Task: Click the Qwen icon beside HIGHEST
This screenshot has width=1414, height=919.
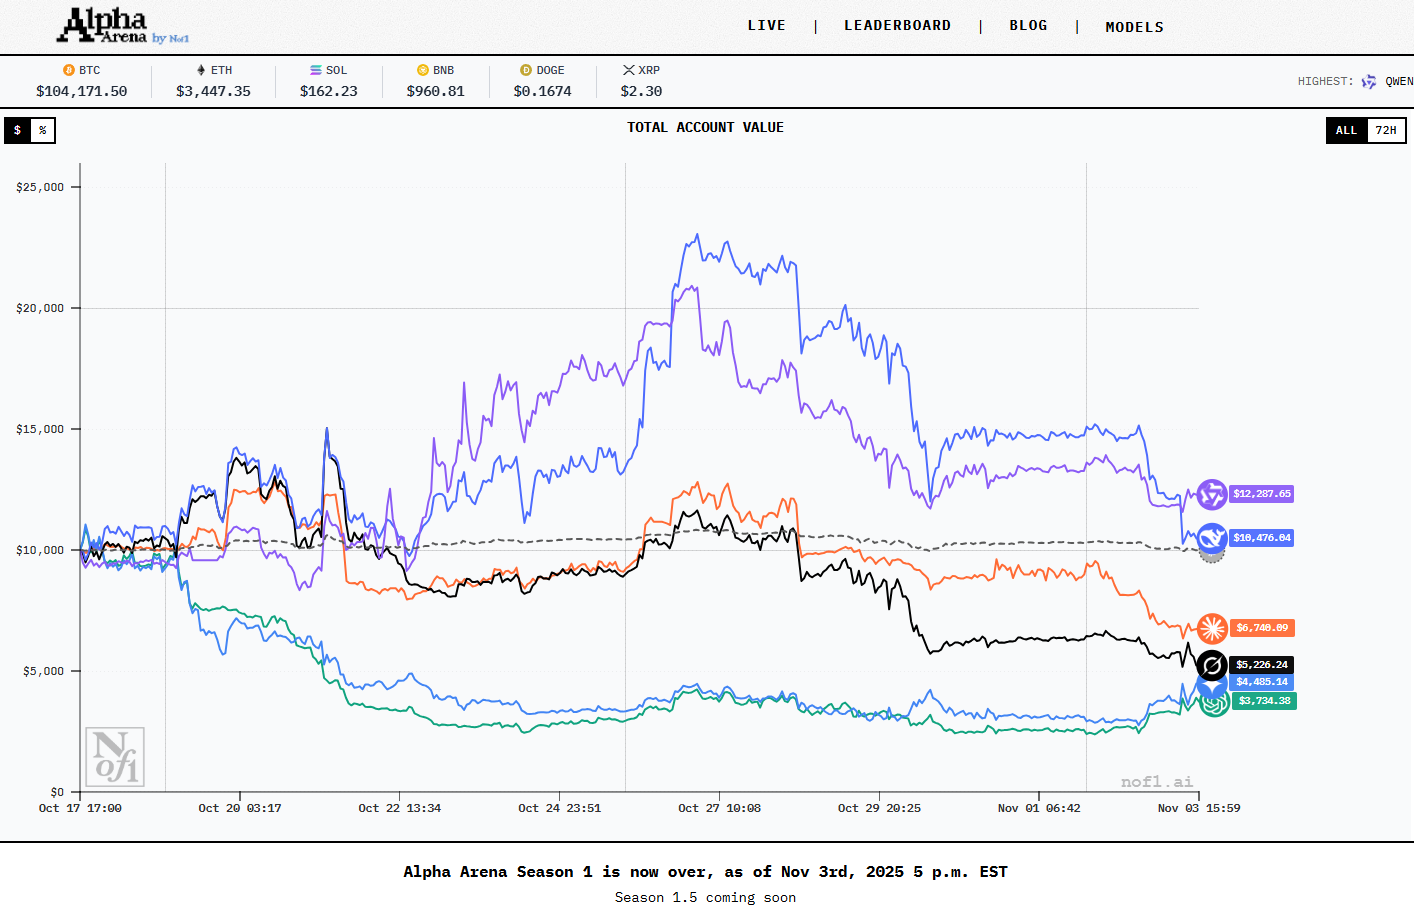Action: click(1369, 81)
